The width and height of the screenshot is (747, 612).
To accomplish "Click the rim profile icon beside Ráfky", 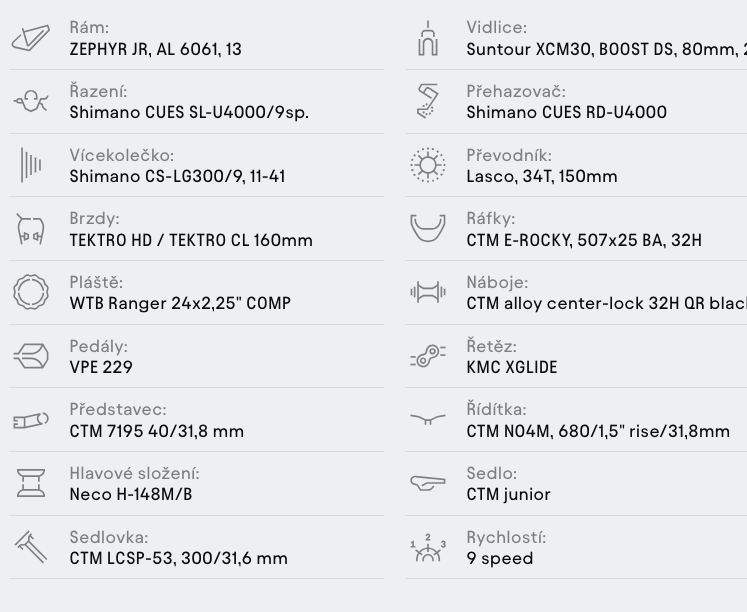I will click(x=428, y=229).
